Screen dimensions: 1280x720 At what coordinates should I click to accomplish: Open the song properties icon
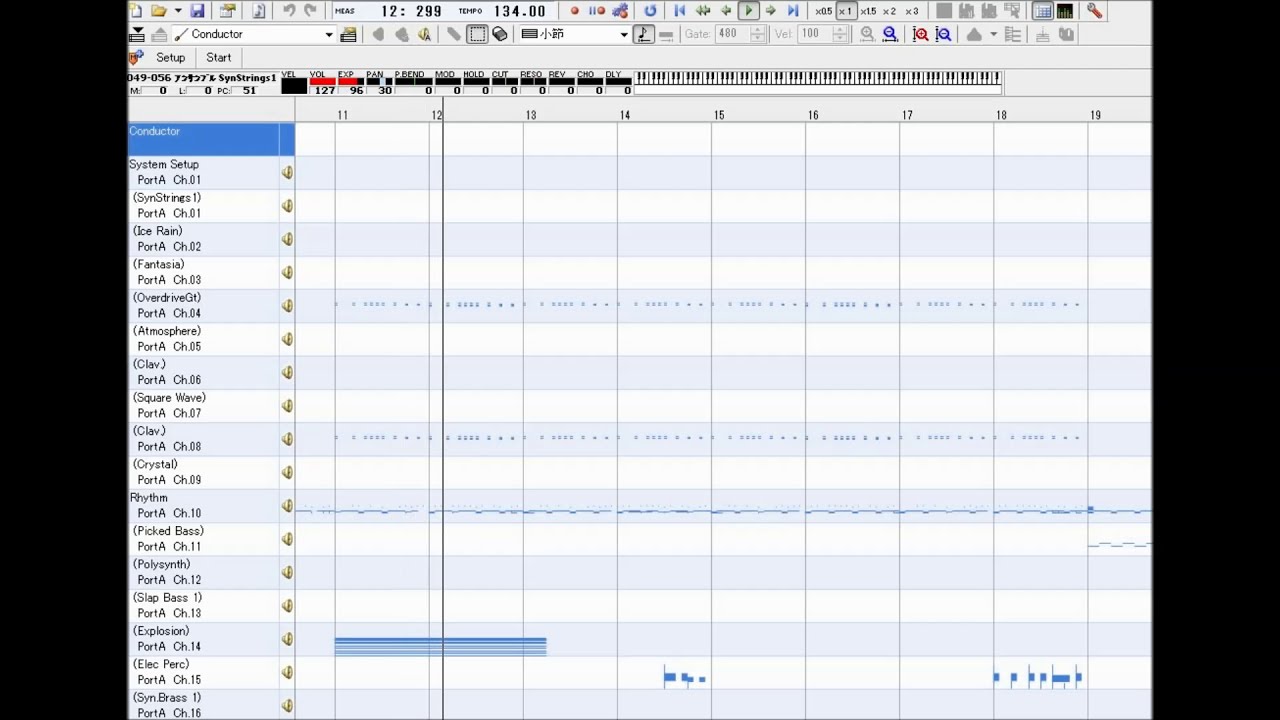[x=228, y=11]
